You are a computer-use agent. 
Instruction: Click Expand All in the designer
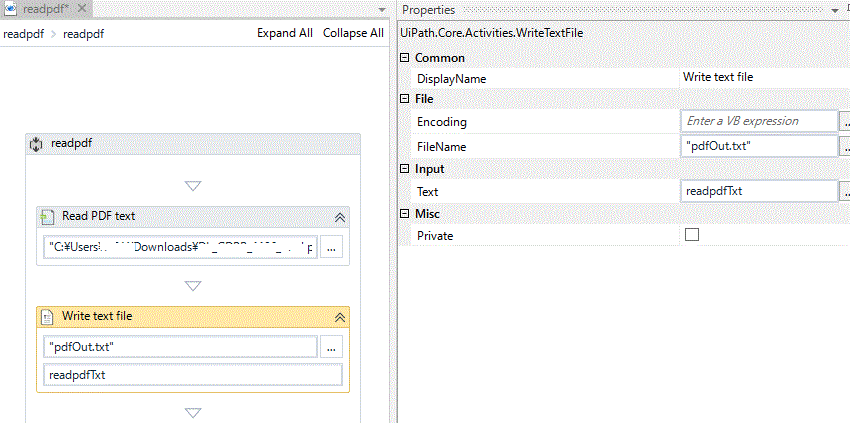point(285,33)
